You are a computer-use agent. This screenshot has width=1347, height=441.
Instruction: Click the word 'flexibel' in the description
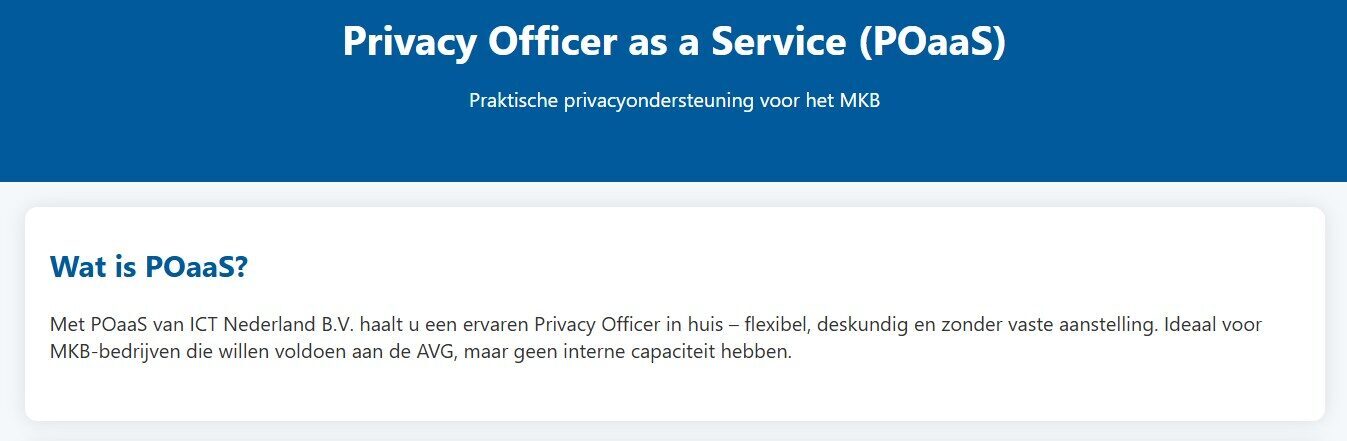(x=777, y=326)
